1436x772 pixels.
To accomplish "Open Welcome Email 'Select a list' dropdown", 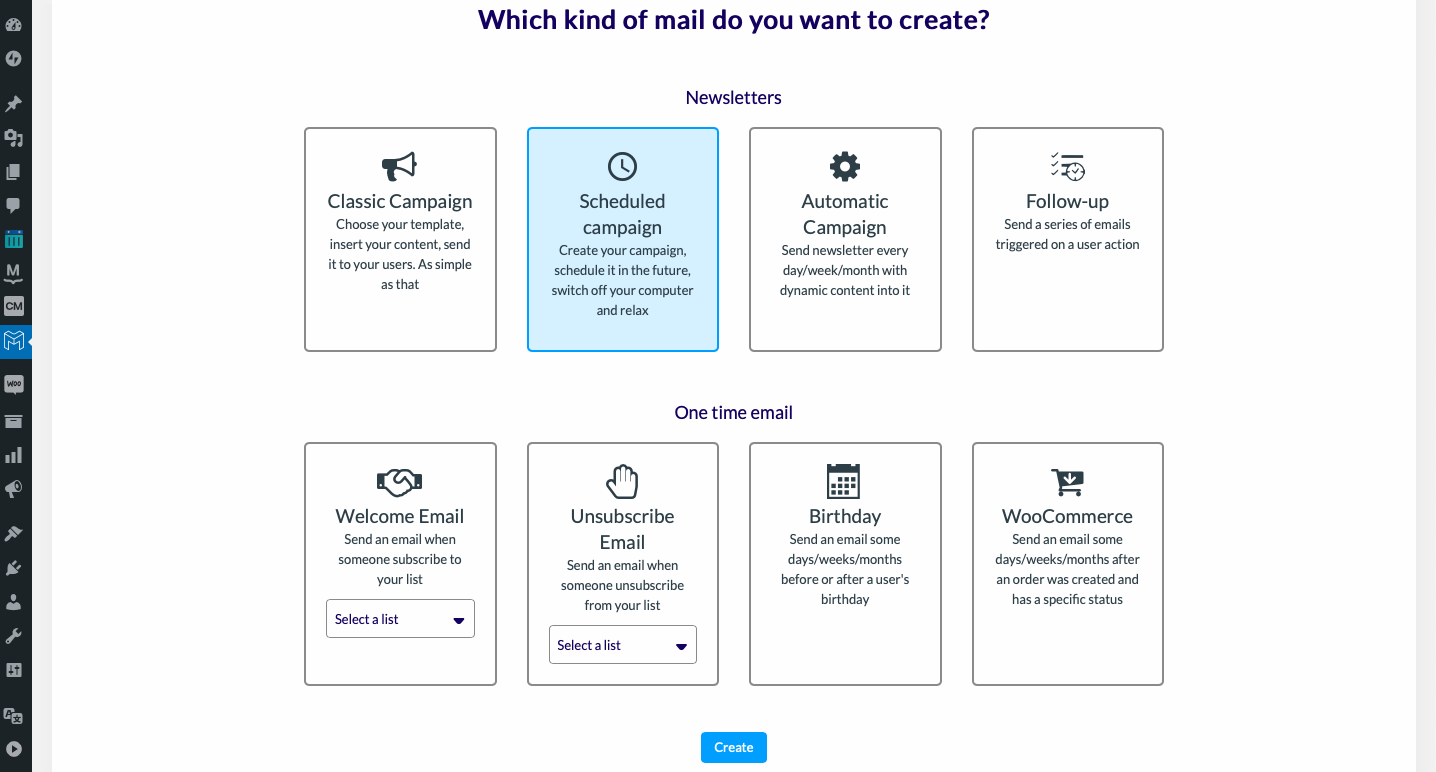I will pyautogui.click(x=400, y=619).
